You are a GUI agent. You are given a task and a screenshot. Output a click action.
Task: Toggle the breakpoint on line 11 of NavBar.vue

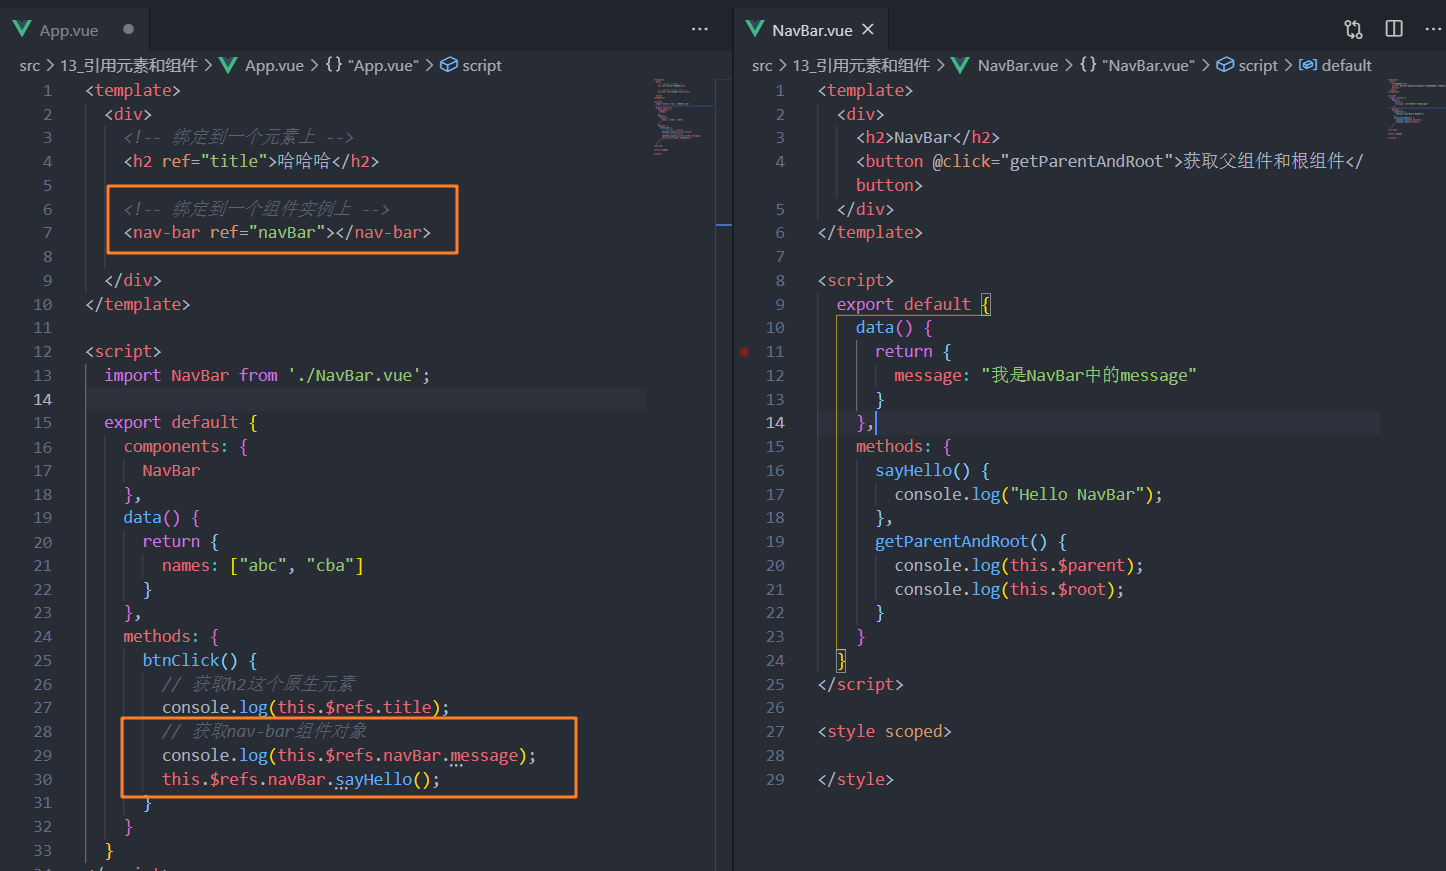pos(744,351)
